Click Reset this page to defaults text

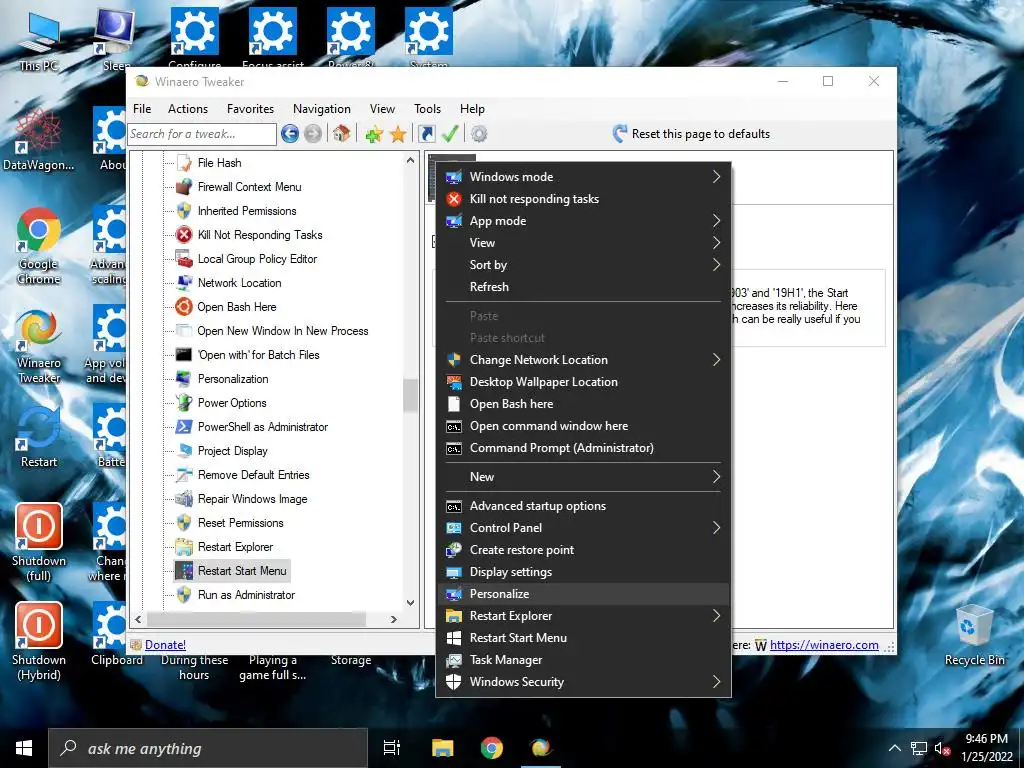[x=701, y=134]
